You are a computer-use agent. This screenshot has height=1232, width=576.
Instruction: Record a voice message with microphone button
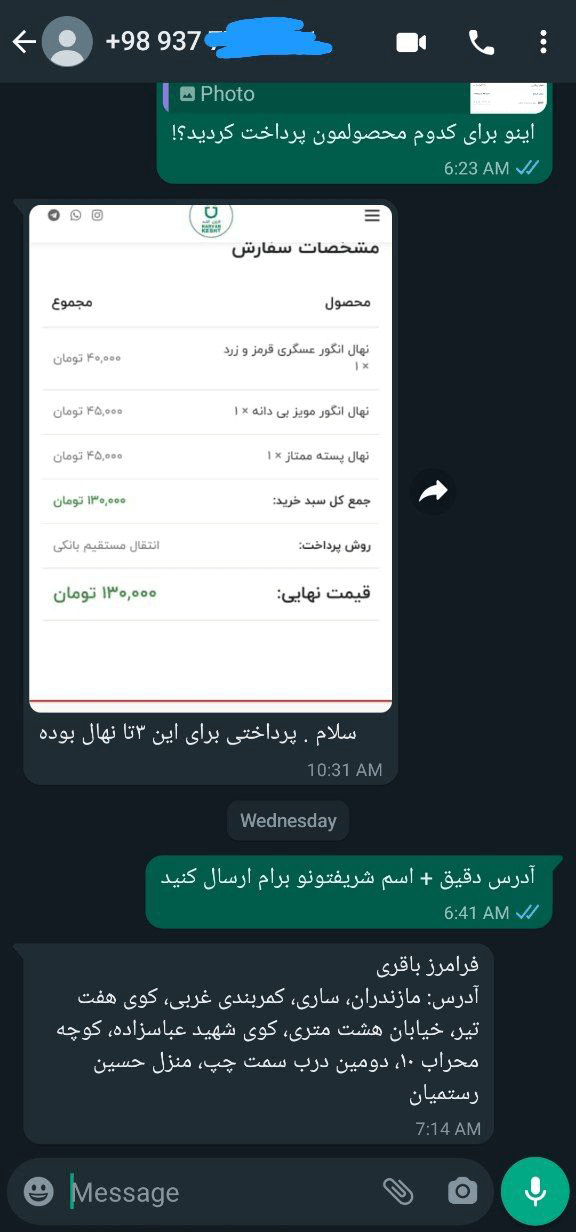coord(535,1191)
